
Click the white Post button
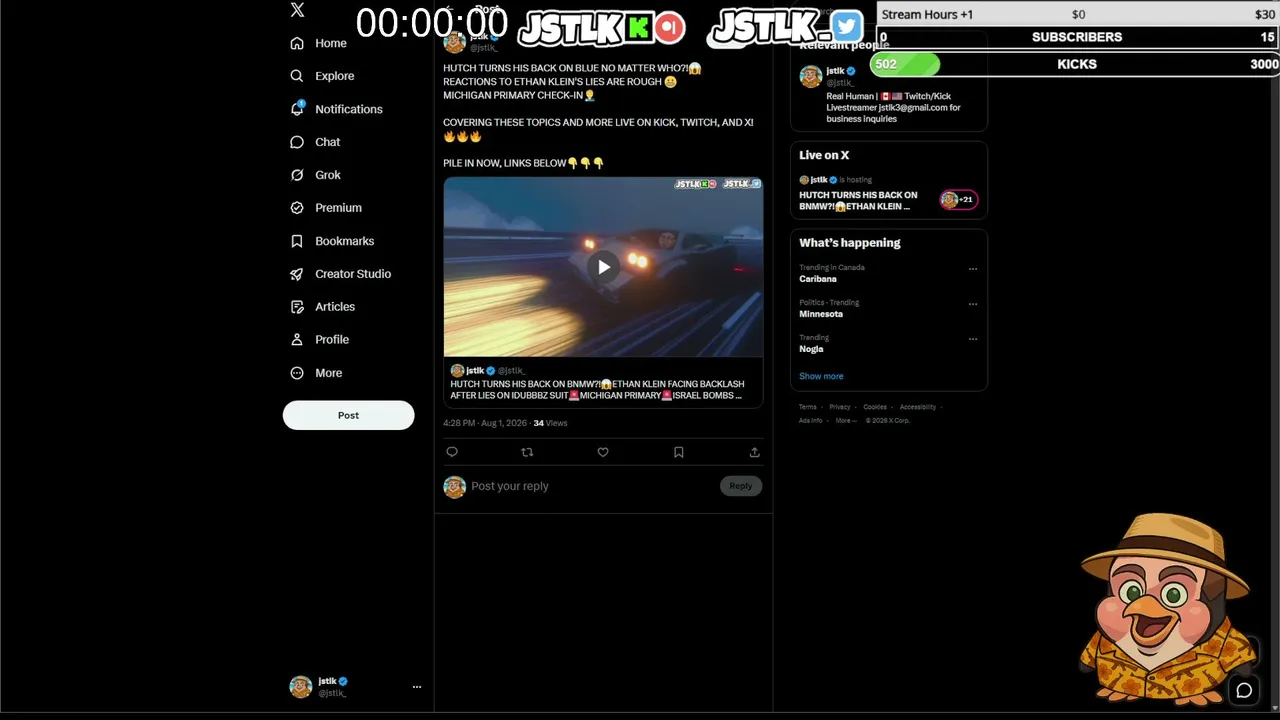click(x=348, y=415)
